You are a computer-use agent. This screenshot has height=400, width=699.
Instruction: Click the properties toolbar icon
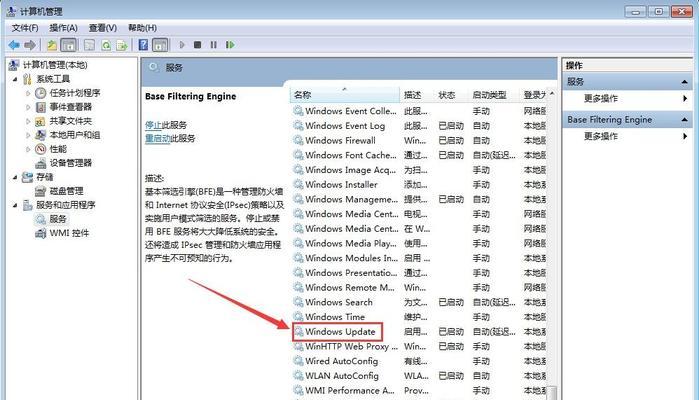pos(89,45)
